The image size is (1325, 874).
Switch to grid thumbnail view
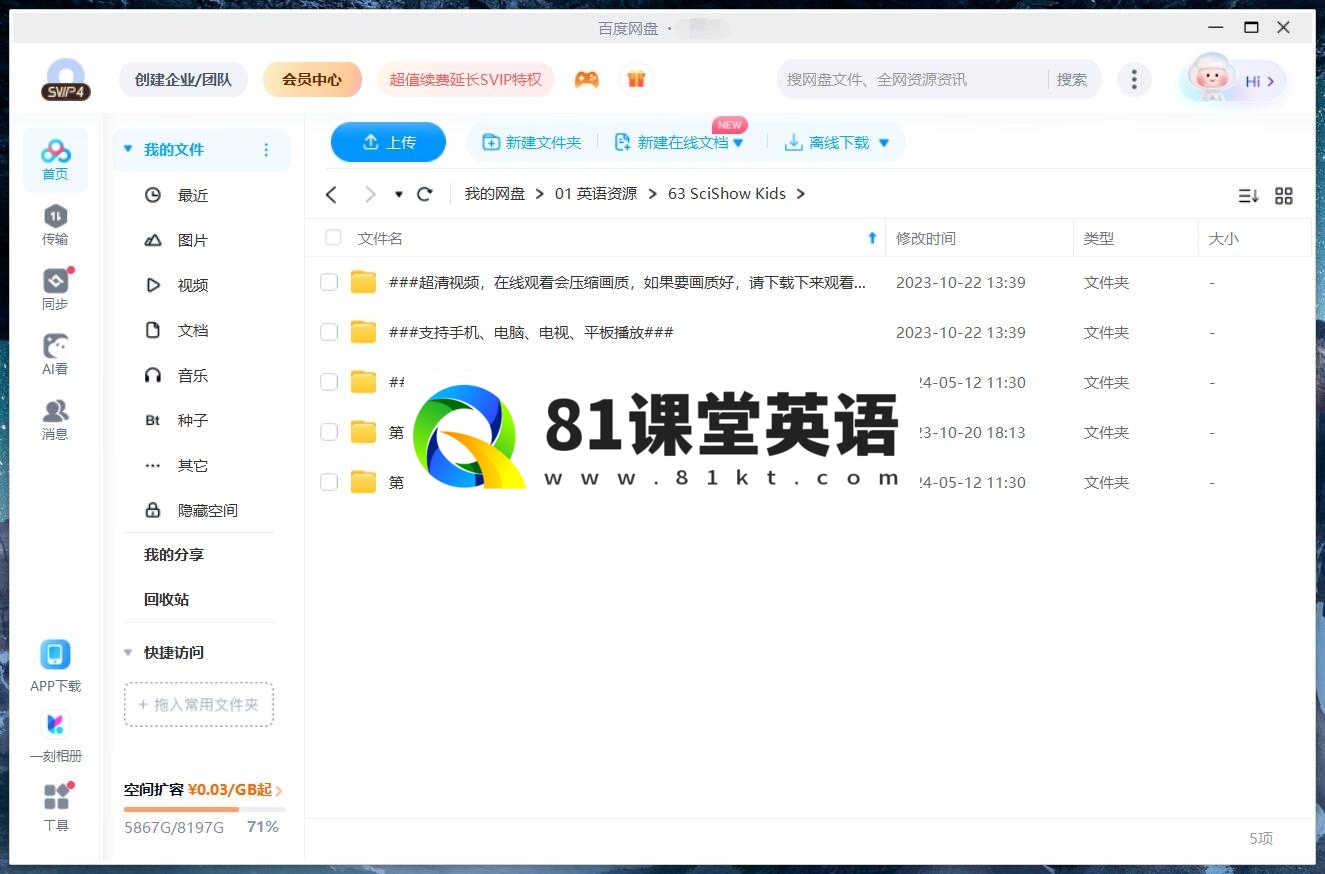[1284, 196]
